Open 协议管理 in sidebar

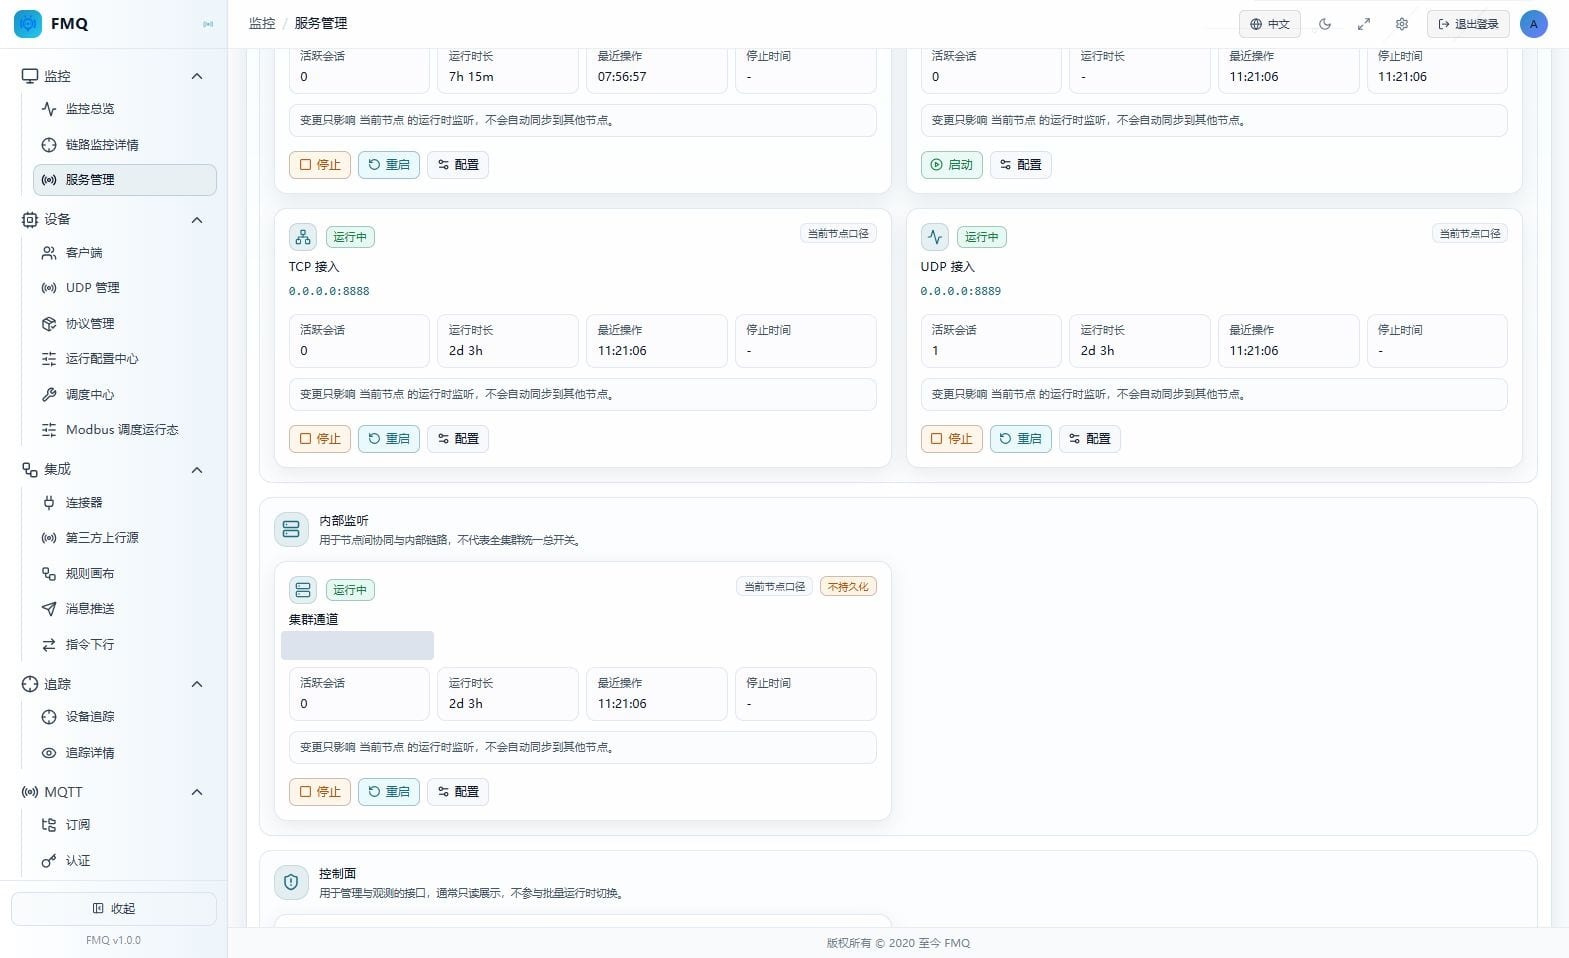[125, 324]
